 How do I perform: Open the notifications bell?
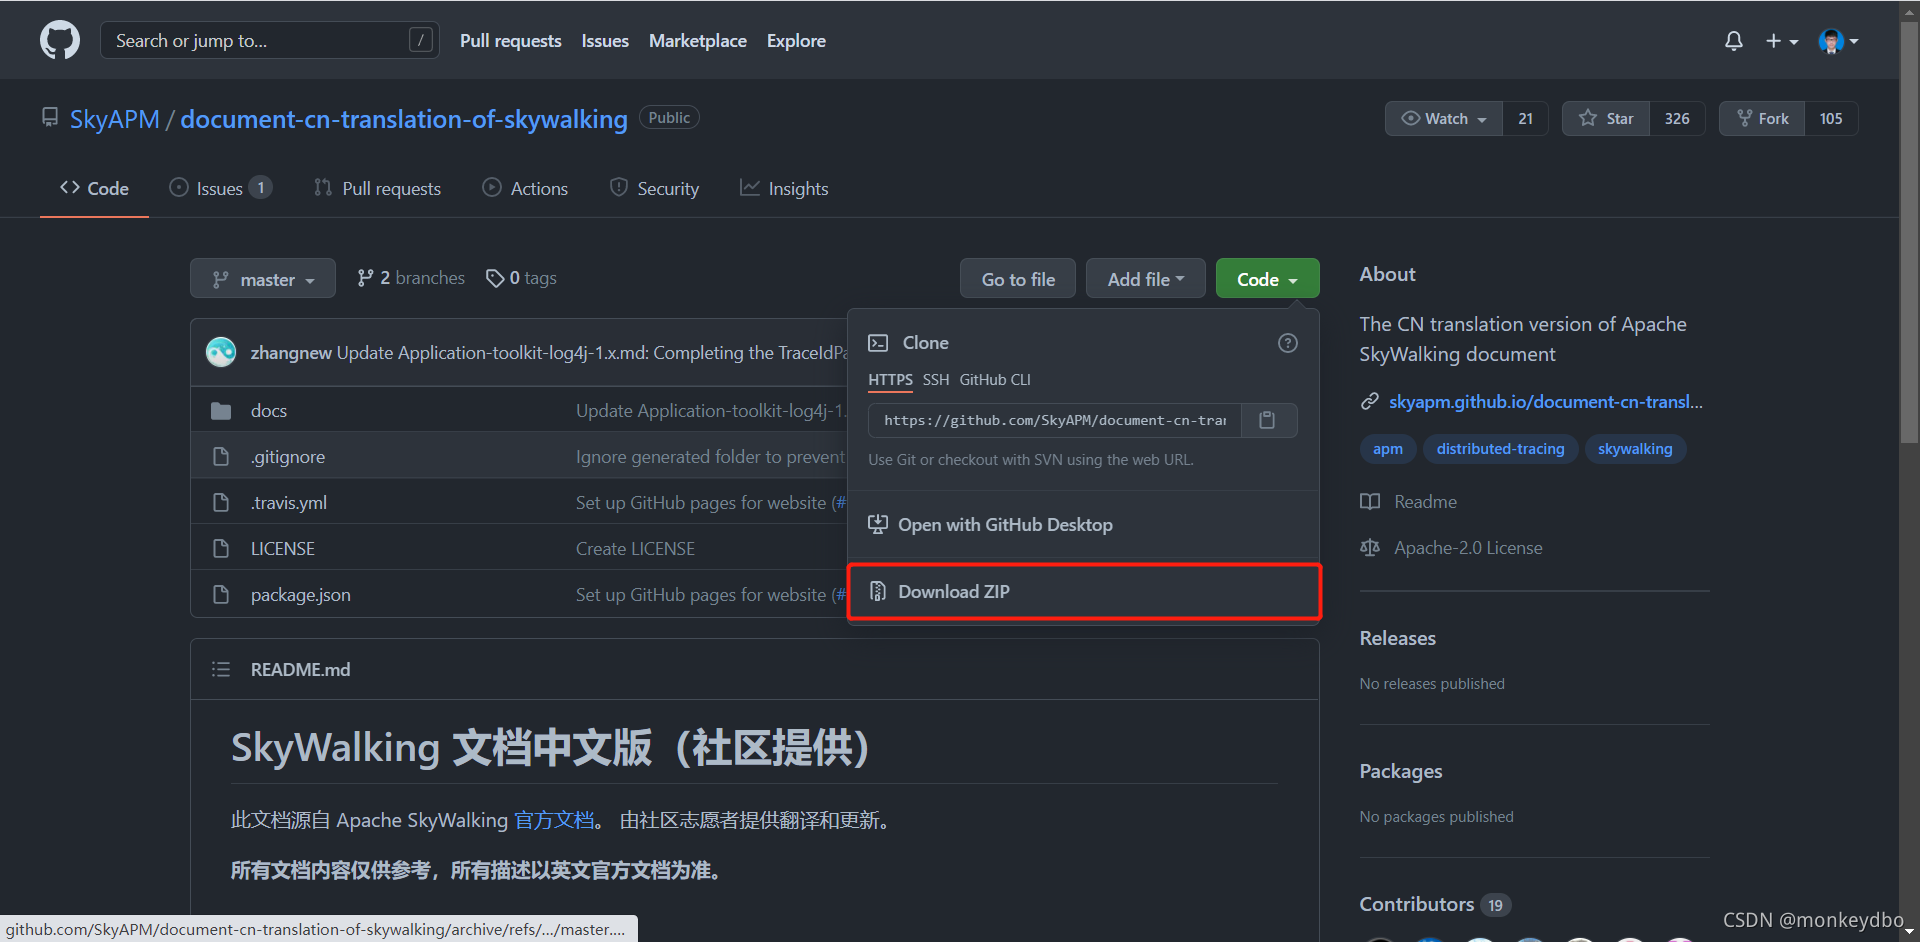click(1734, 41)
